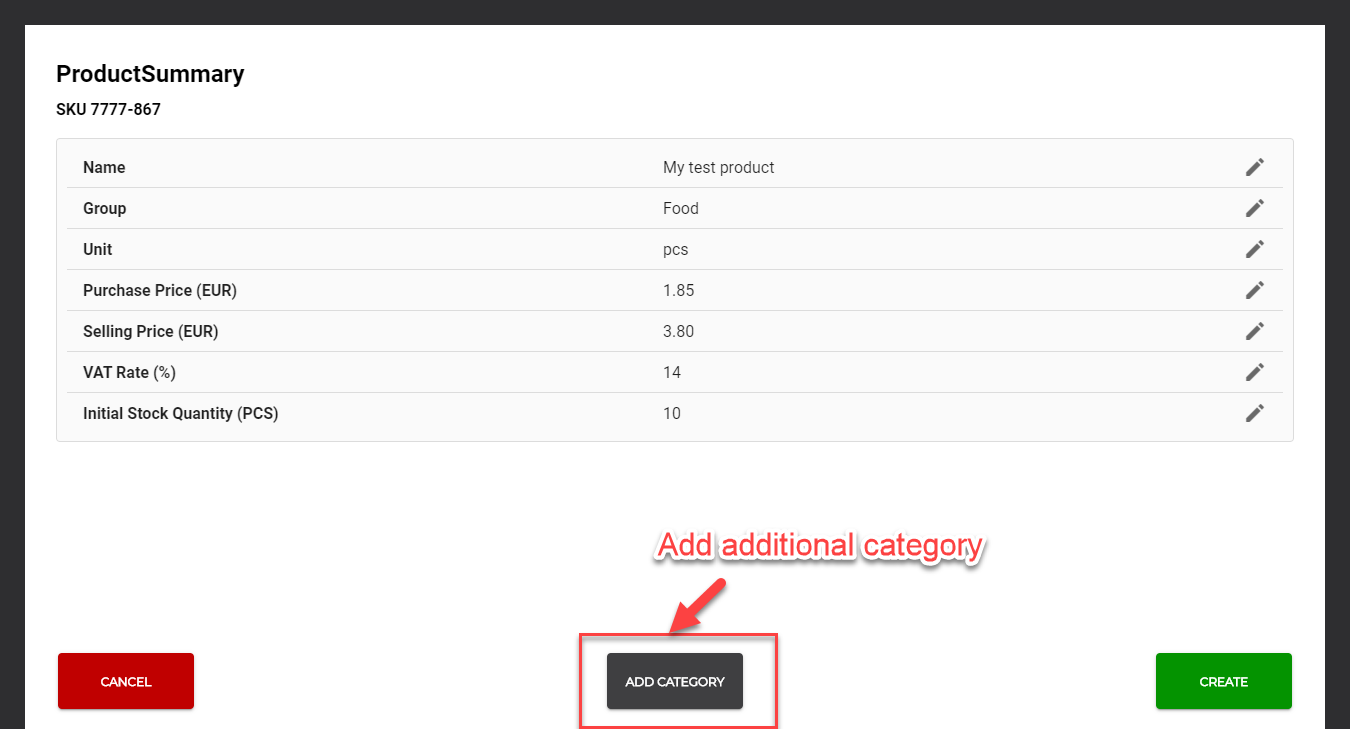The width and height of the screenshot is (1350, 729).
Task: Edit the product Name field
Action: [1254, 167]
